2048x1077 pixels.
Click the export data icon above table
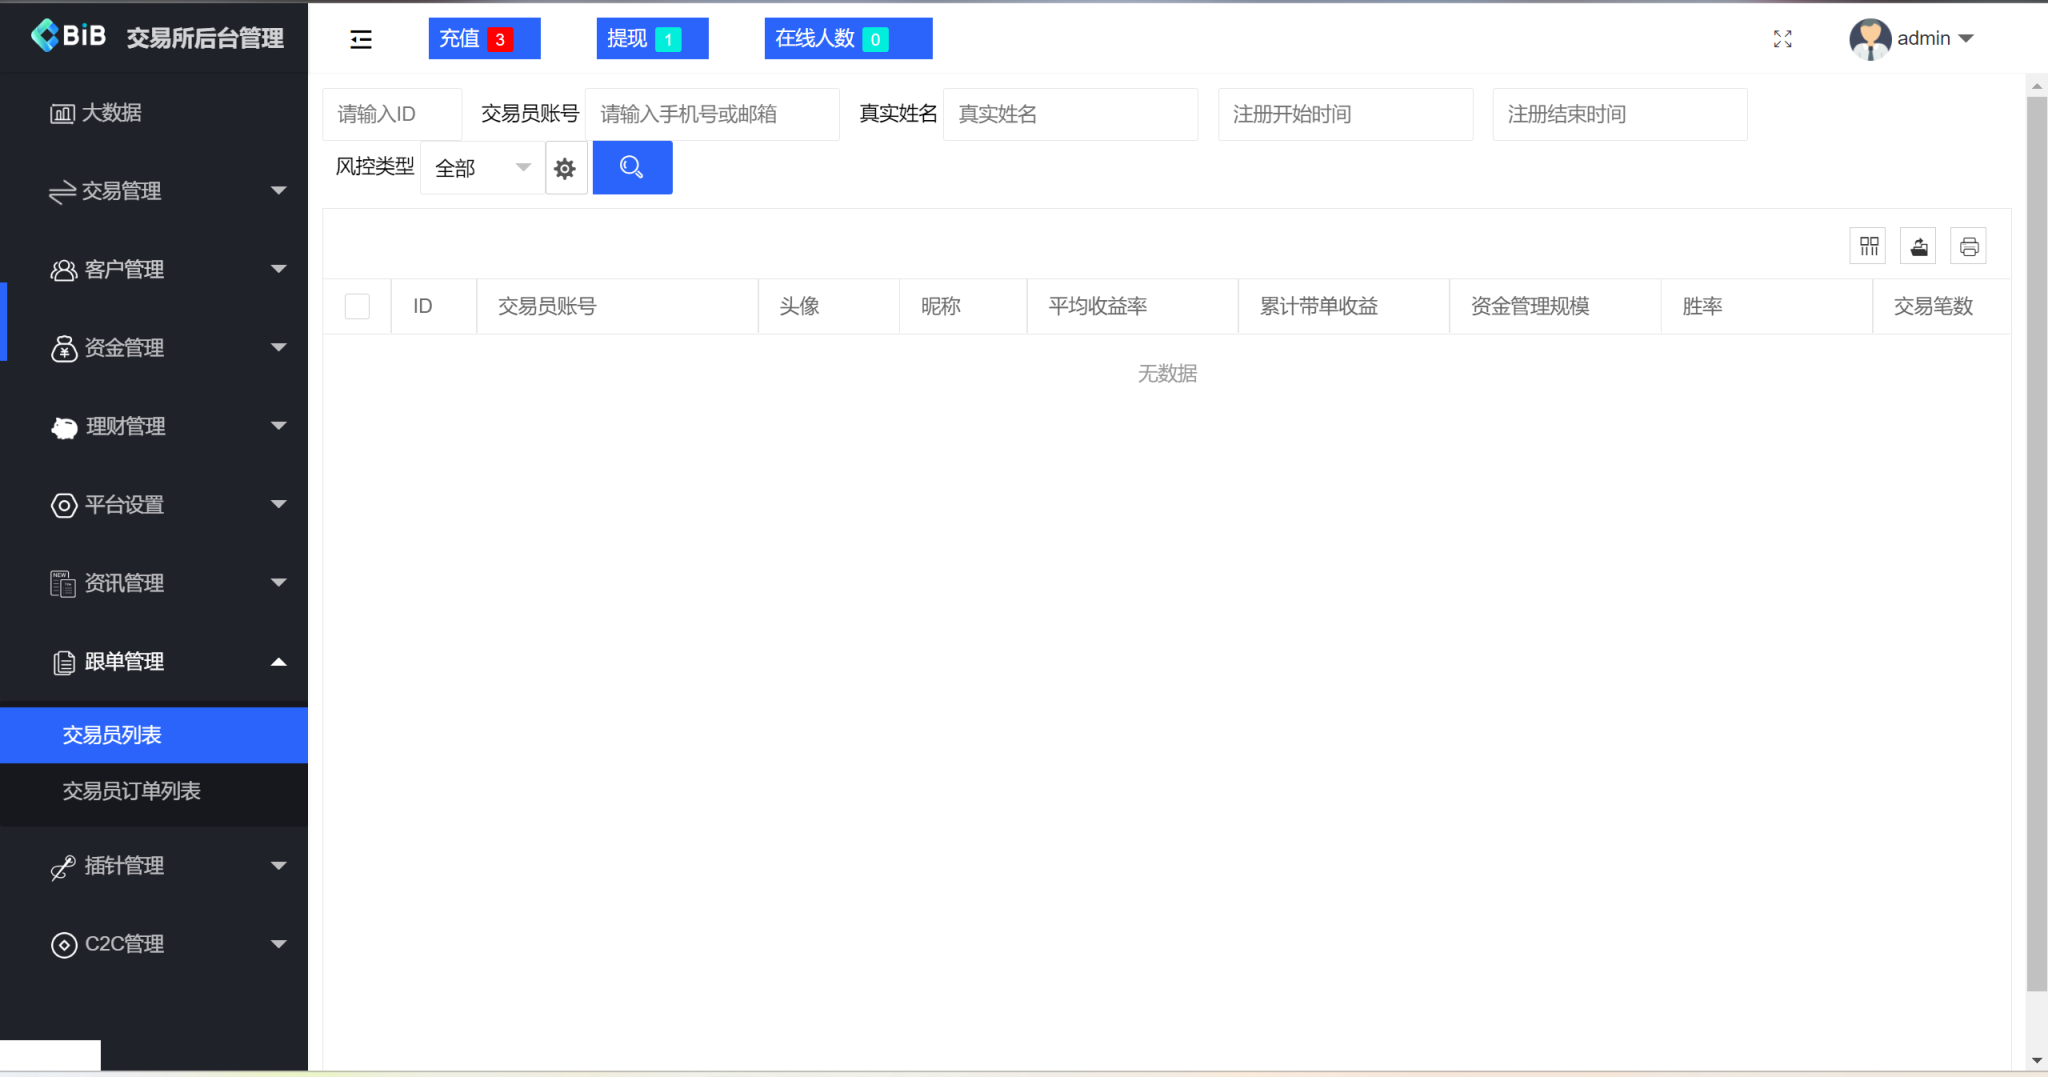click(x=1918, y=245)
